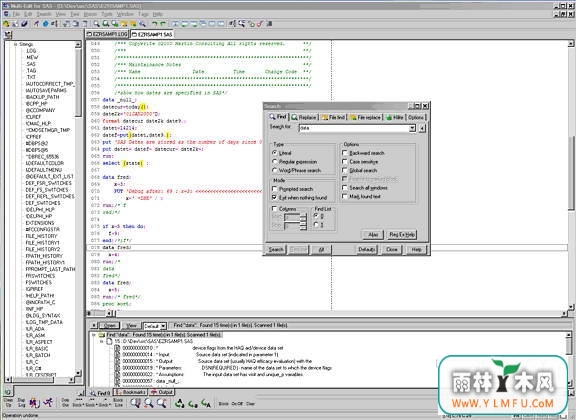The height and width of the screenshot is (420, 576).
Task: Enable Global search option
Action: 345,170
